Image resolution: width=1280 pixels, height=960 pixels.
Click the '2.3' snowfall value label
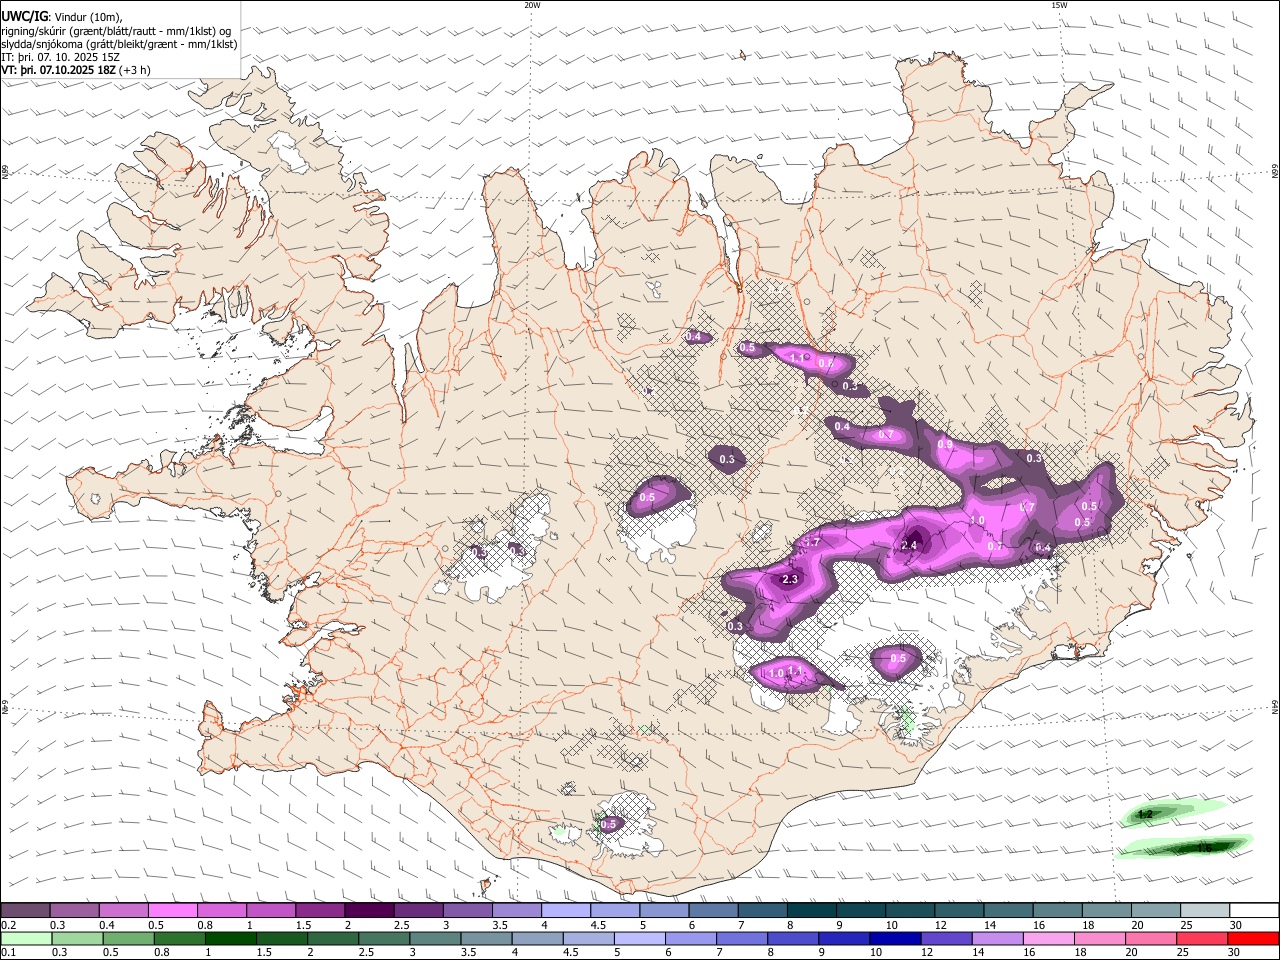[790, 580]
